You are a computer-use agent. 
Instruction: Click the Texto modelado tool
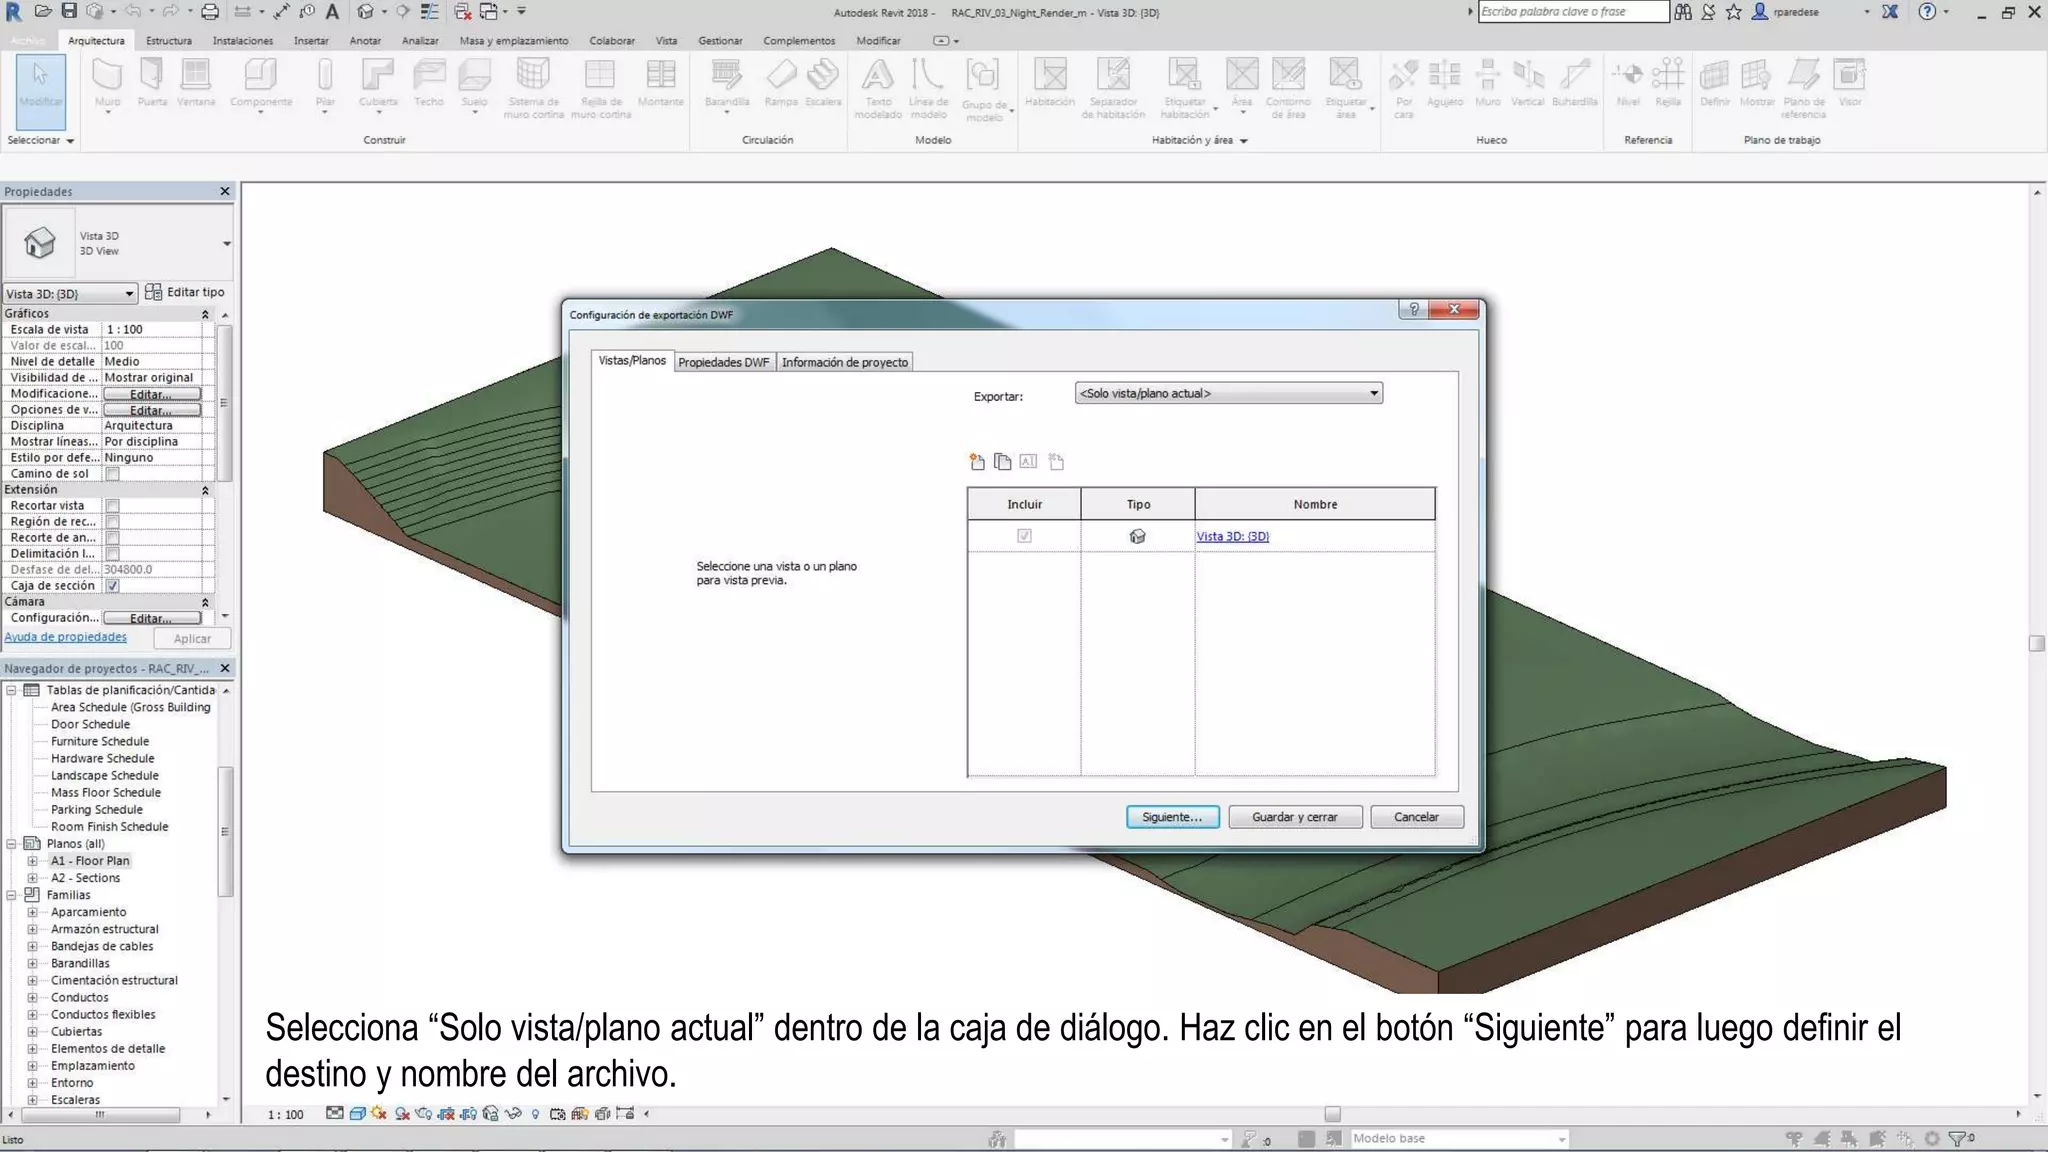(x=878, y=88)
